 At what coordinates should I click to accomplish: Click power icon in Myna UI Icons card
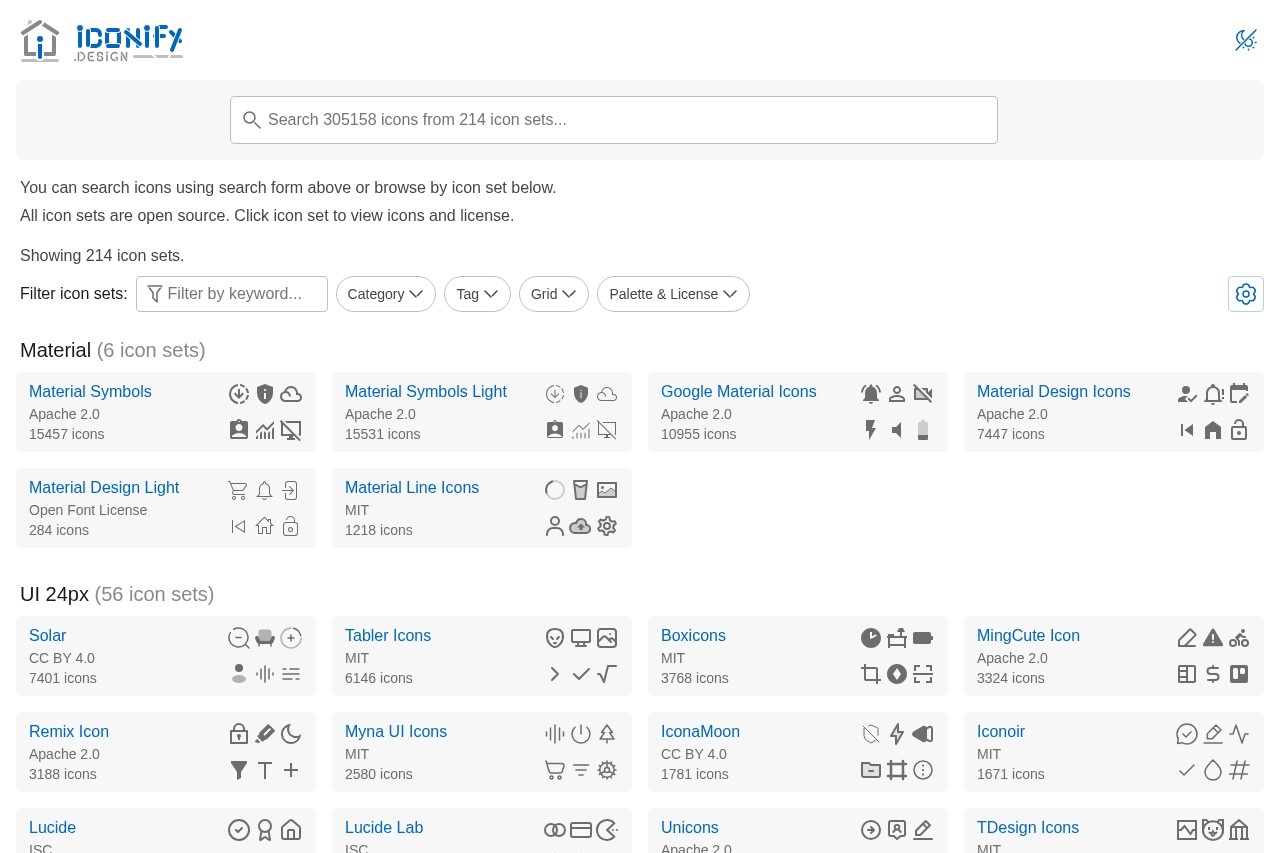click(581, 734)
